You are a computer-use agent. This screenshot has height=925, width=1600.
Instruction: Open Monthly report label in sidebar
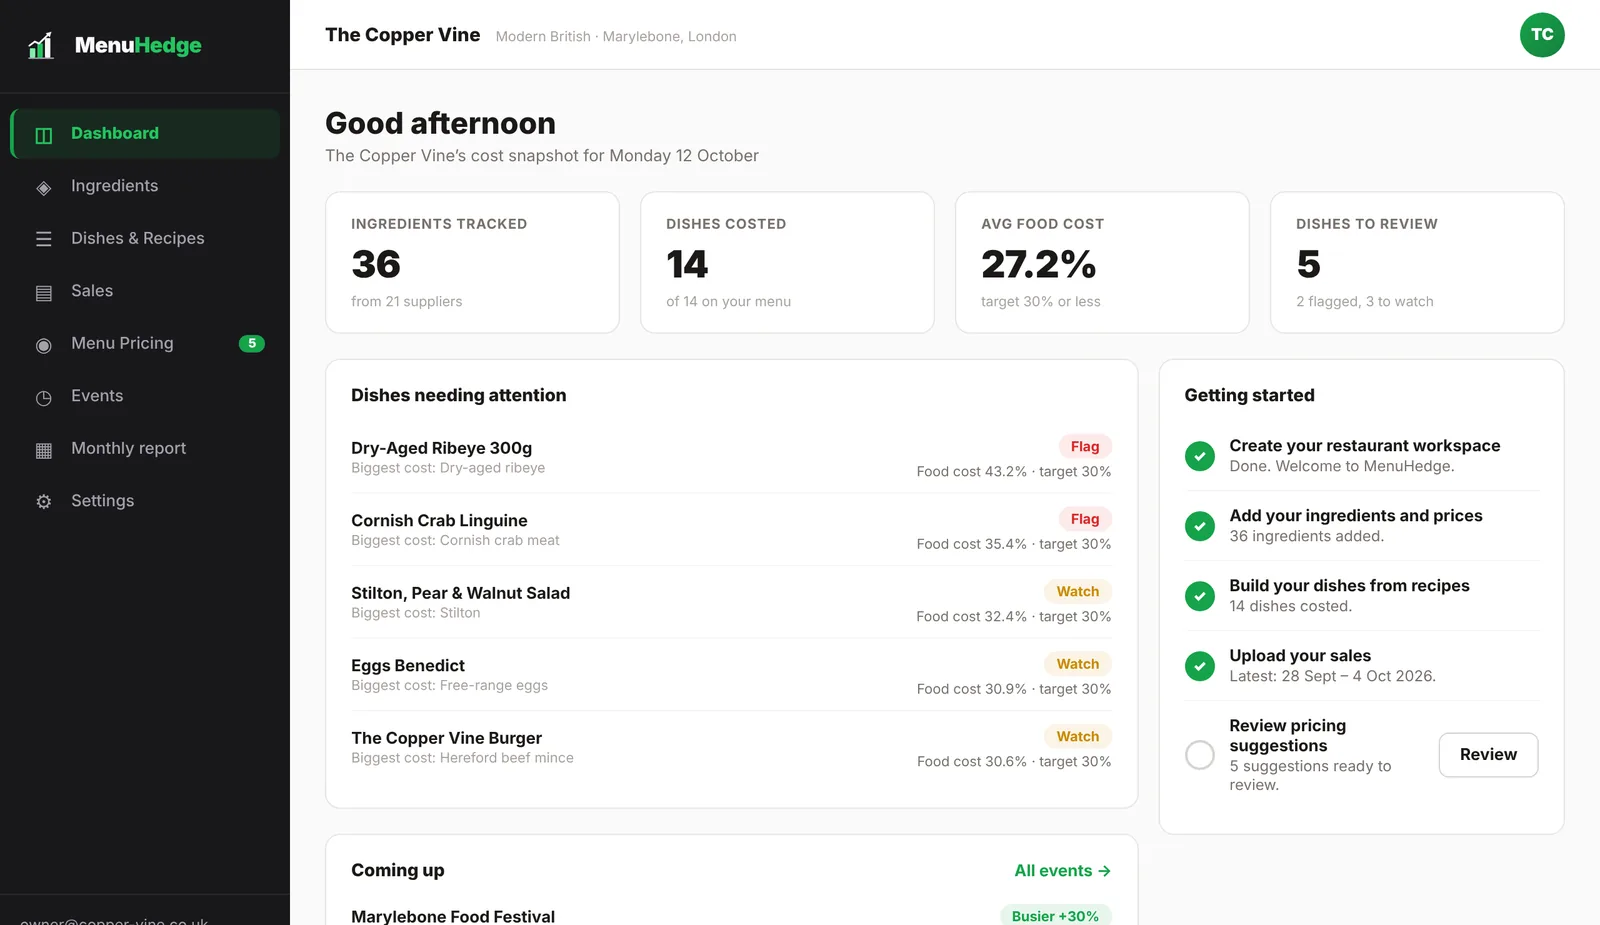pyautogui.click(x=128, y=448)
